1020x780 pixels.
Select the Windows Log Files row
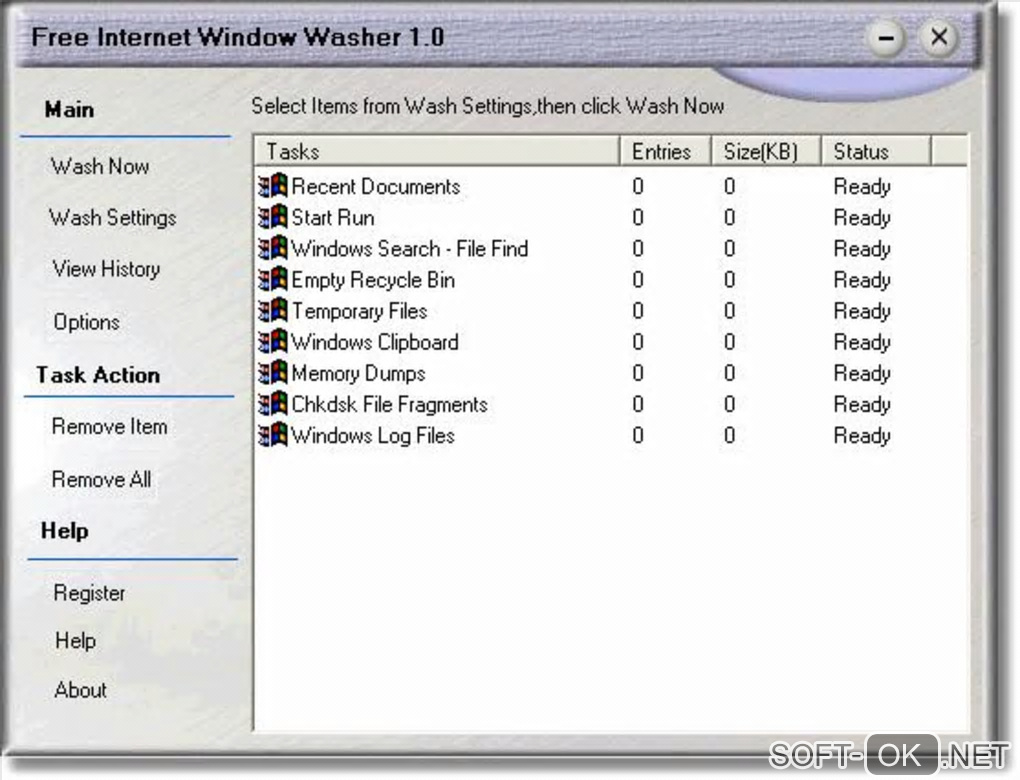point(610,437)
